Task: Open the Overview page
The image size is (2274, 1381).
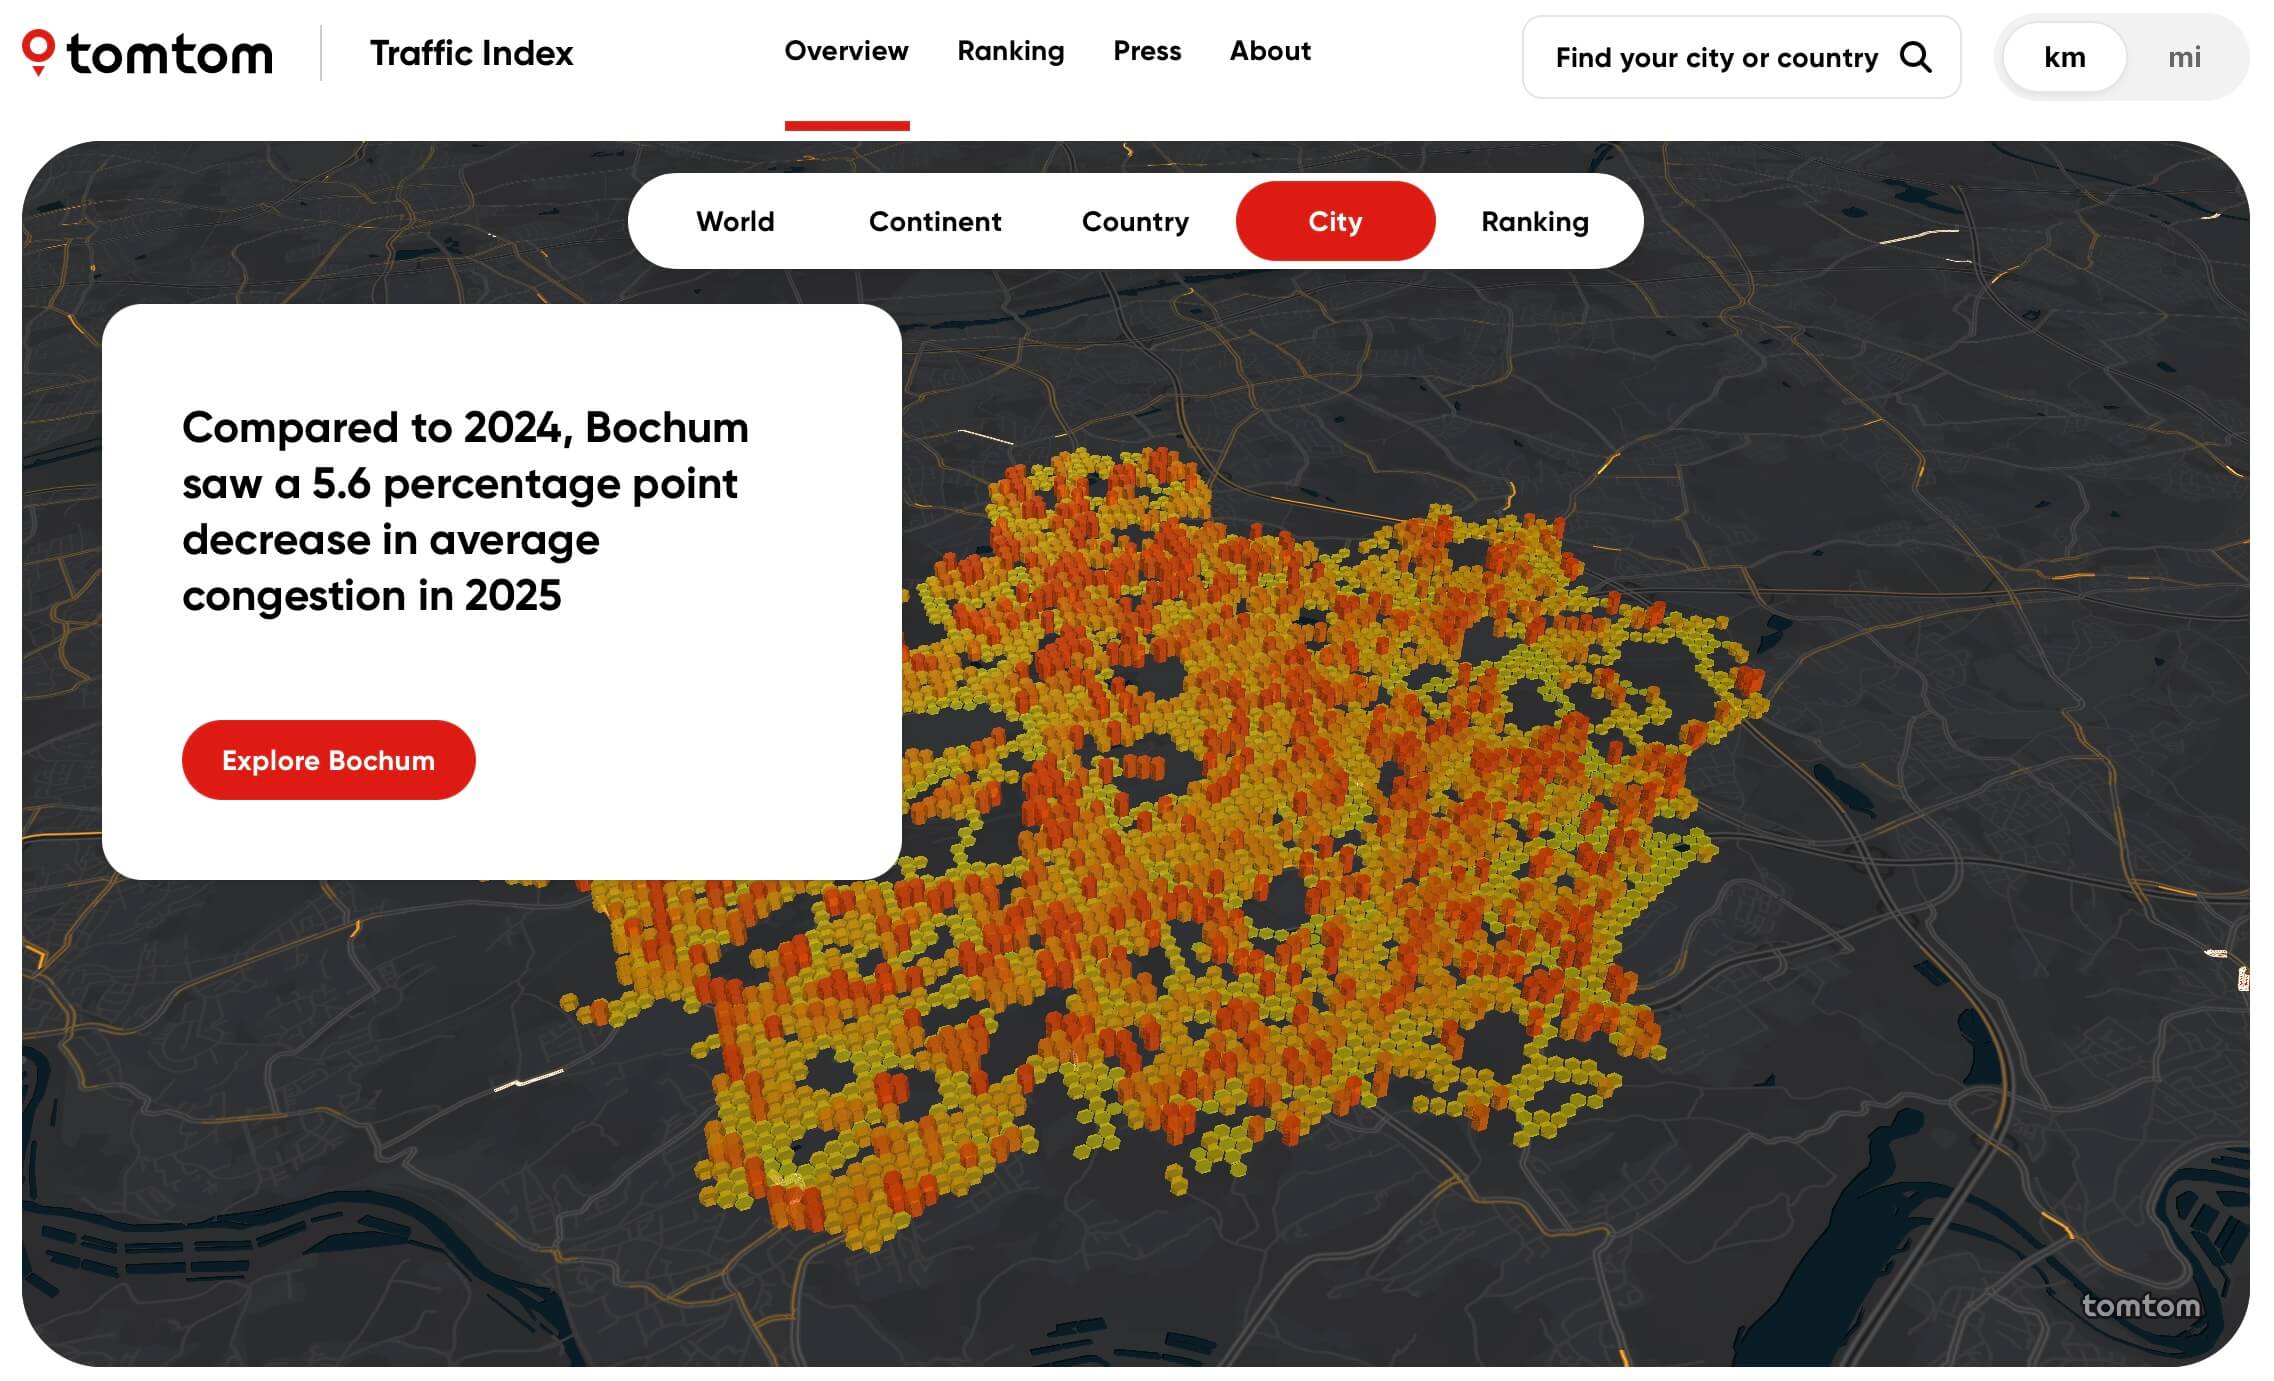Action: pyautogui.click(x=846, y=51)
